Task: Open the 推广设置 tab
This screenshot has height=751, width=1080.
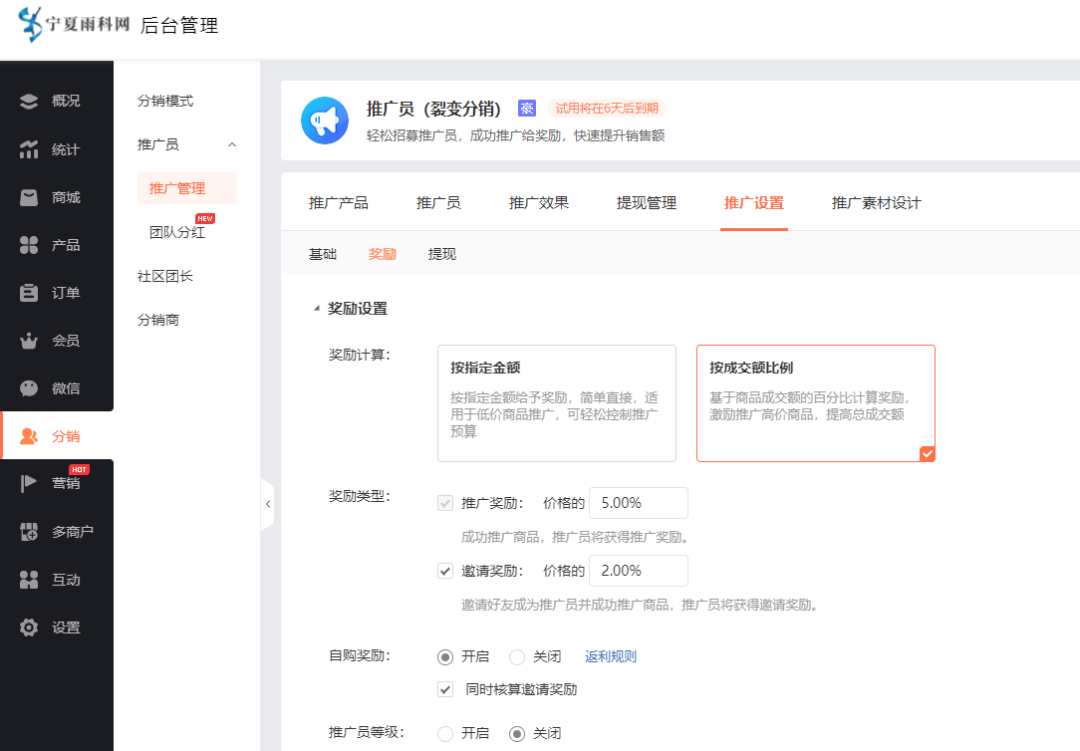Action: pos(754,203)
